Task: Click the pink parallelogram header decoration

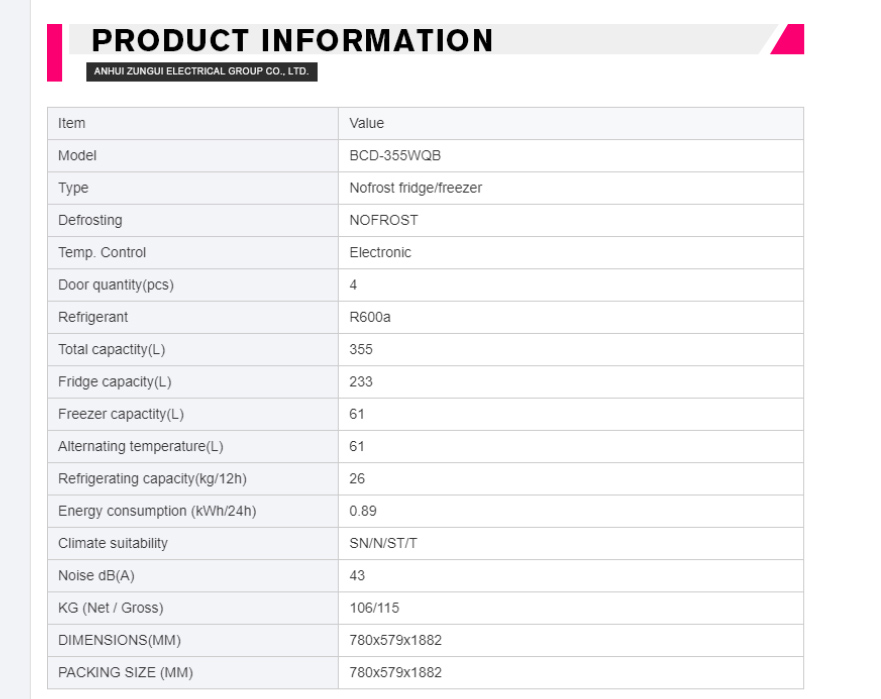Action: point(789,39)
